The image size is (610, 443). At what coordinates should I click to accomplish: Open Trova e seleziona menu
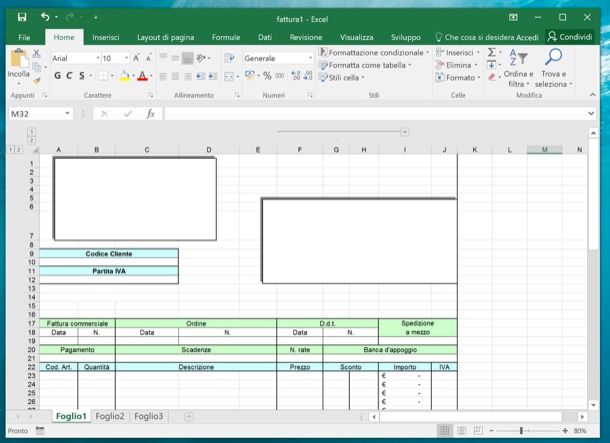[x=553, y=68]
